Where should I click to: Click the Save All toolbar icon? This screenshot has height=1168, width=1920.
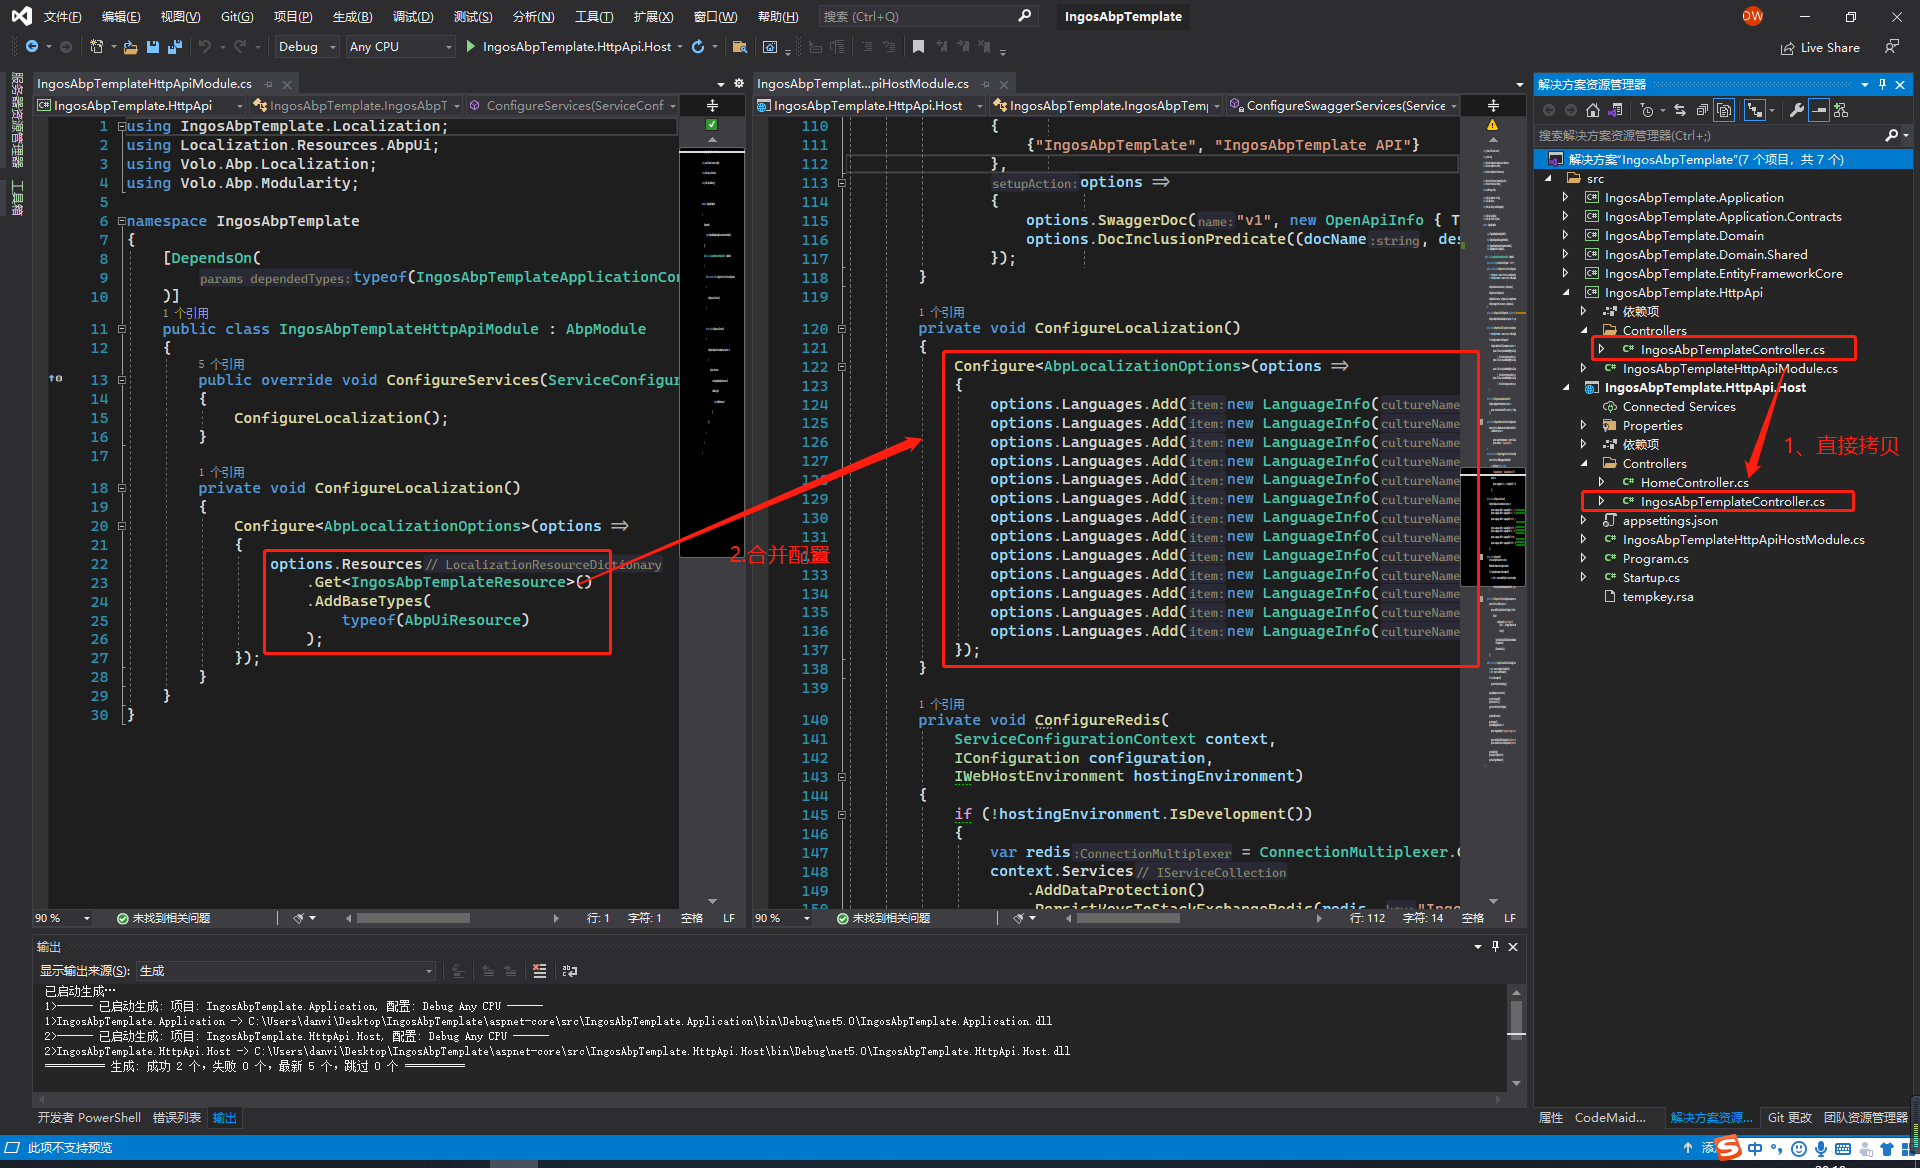175,47
